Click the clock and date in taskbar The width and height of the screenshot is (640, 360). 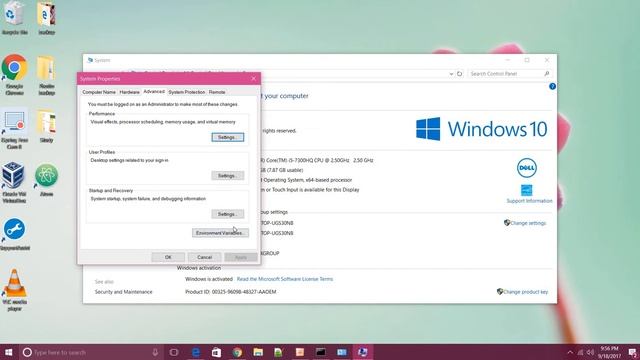click(610, 352)
